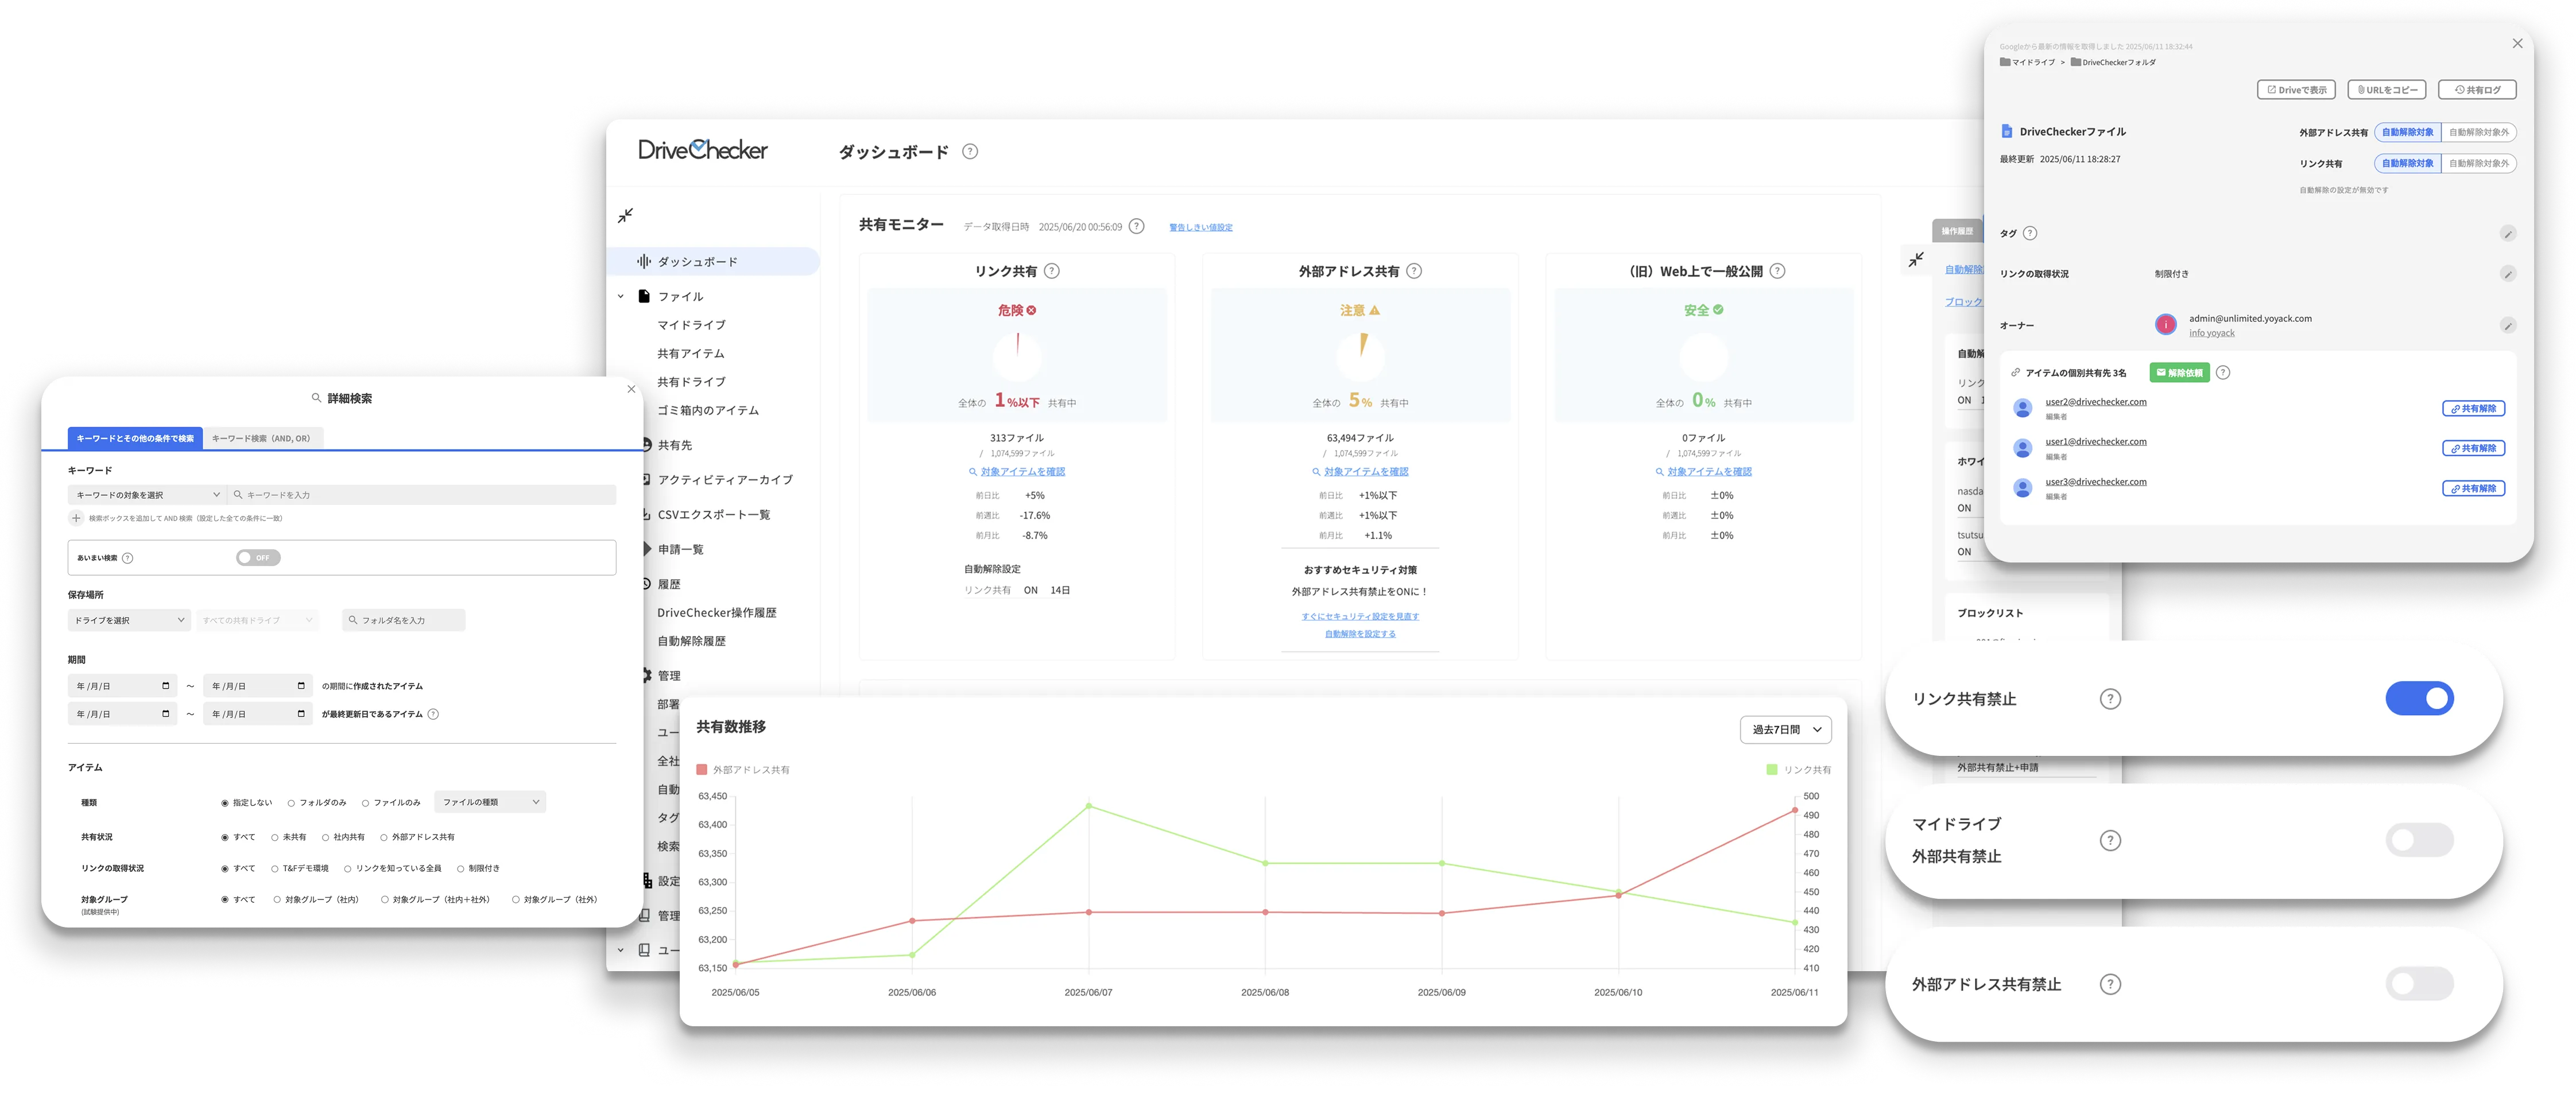
Task: Click pencil edit icon for リンクの取得状況
Action: 2508,274
